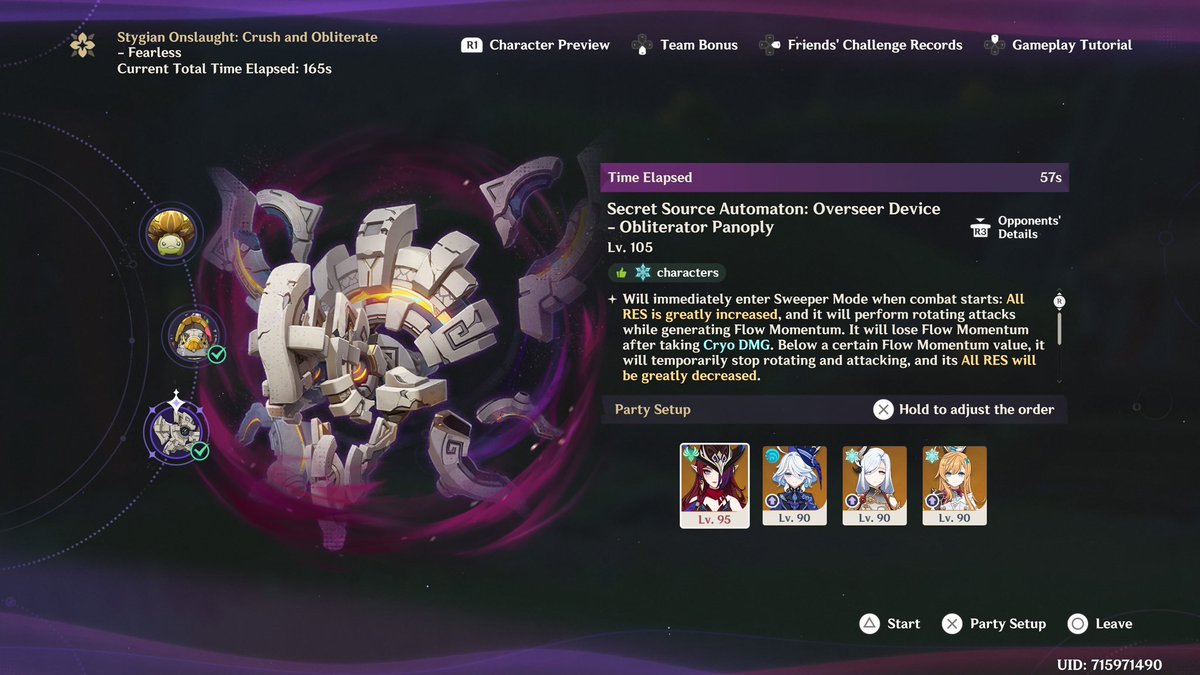
Task: Click the cross icon beside bottom Party Setup
Action: click(952, 623)
